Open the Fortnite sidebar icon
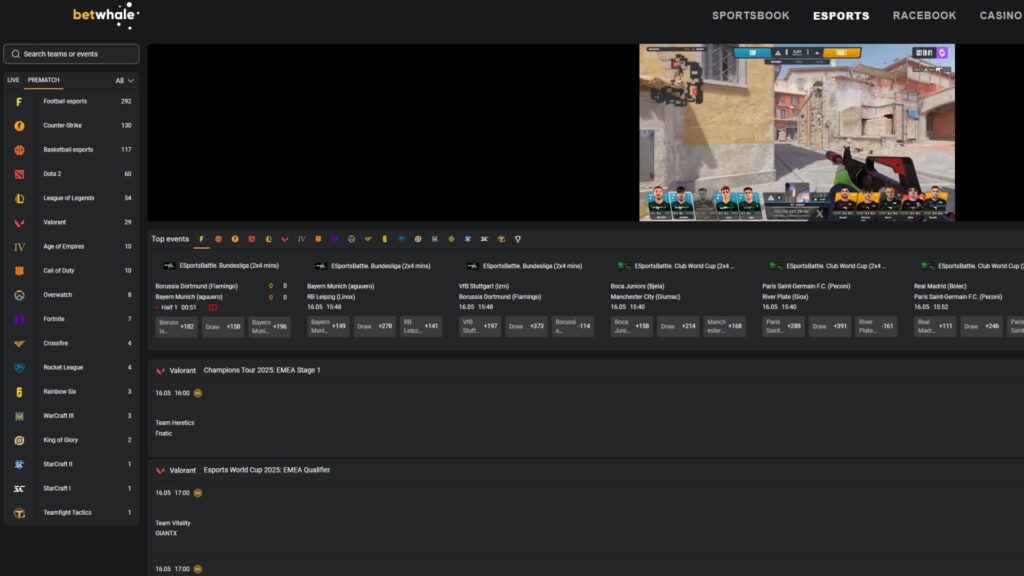The image size is (1024, 576). coord(19,319)
